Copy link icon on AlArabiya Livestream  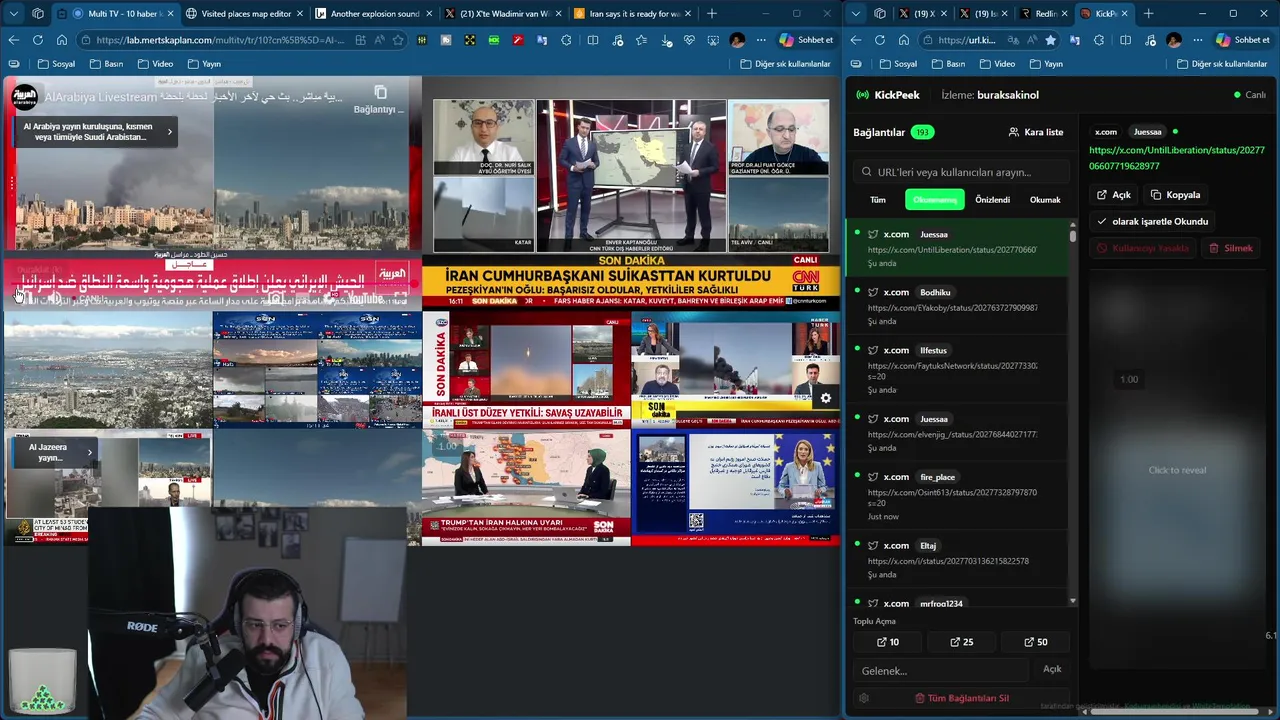[380, 93]
